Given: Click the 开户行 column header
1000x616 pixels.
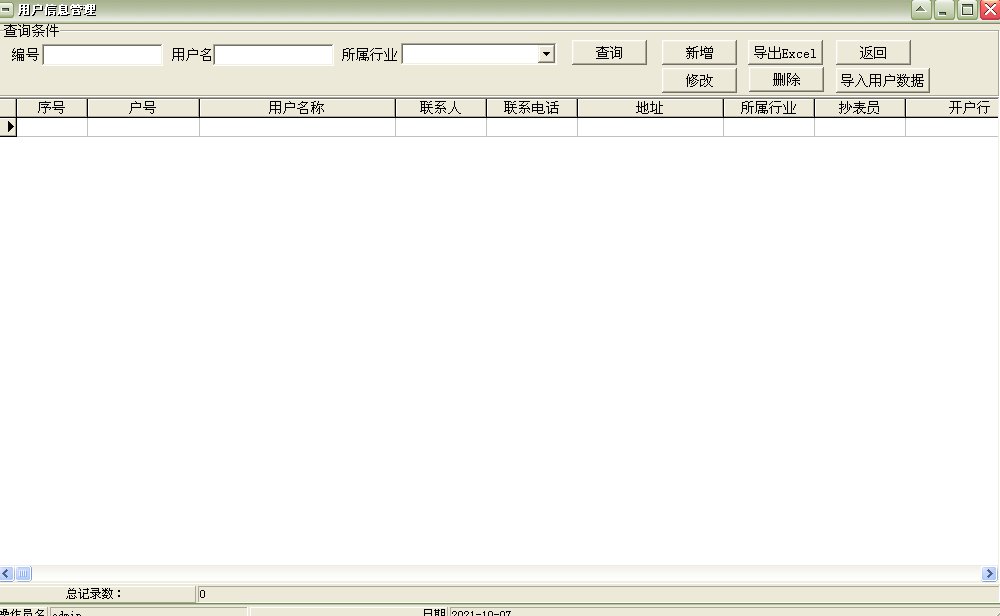Looking at the screenshot, I should [953, 108].
